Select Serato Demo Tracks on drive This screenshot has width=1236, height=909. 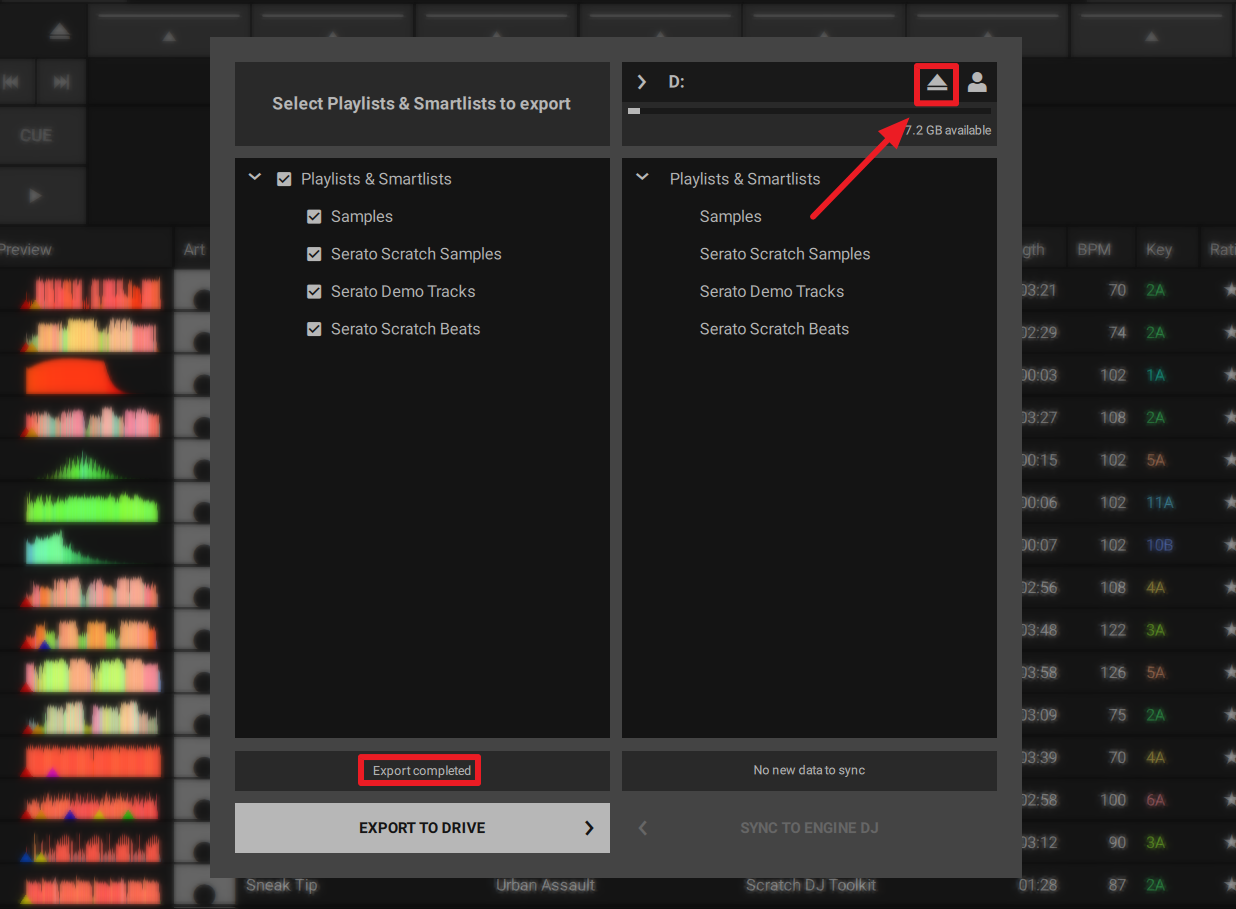point(772,291)
